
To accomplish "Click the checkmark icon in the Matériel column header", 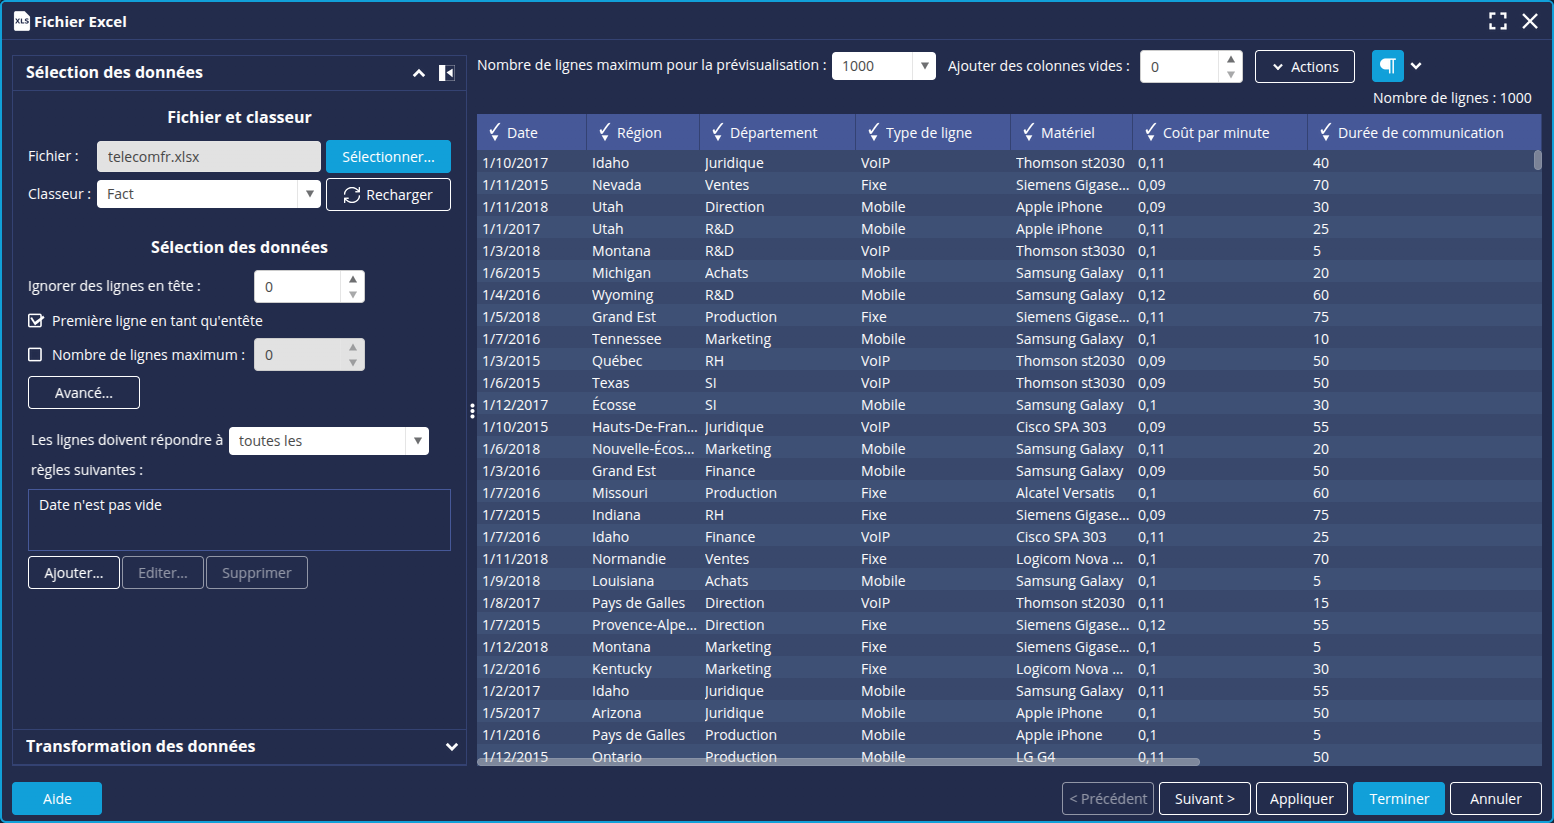I will coord(1028,132).
